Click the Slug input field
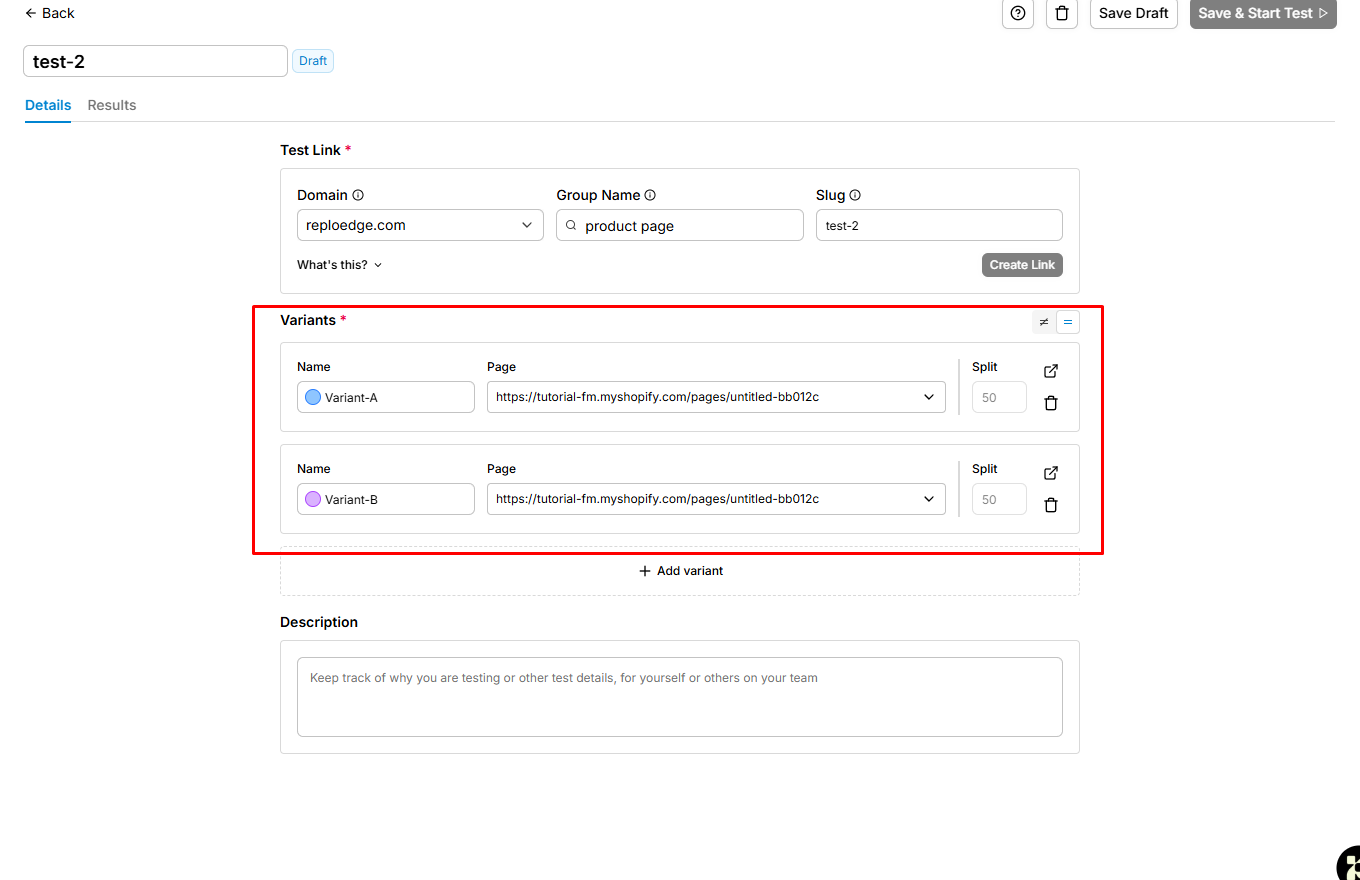The height and width of the screenshot is (880, 1360). point(939,225)
